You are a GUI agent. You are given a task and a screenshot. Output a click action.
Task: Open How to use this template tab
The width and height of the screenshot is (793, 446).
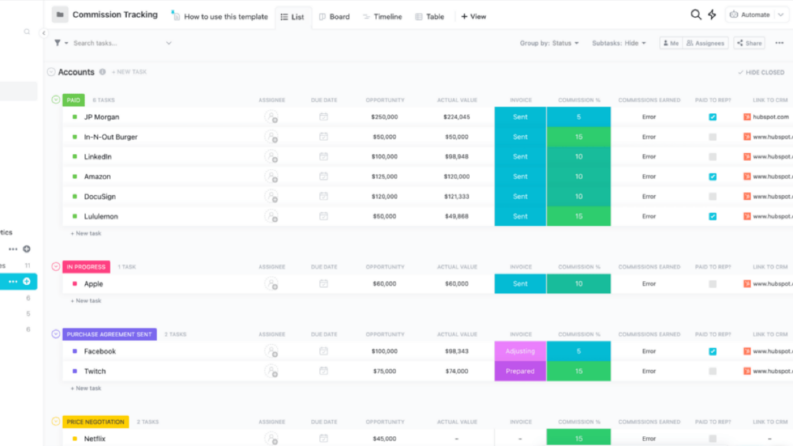pyautogui.click(x=219, y=16)
